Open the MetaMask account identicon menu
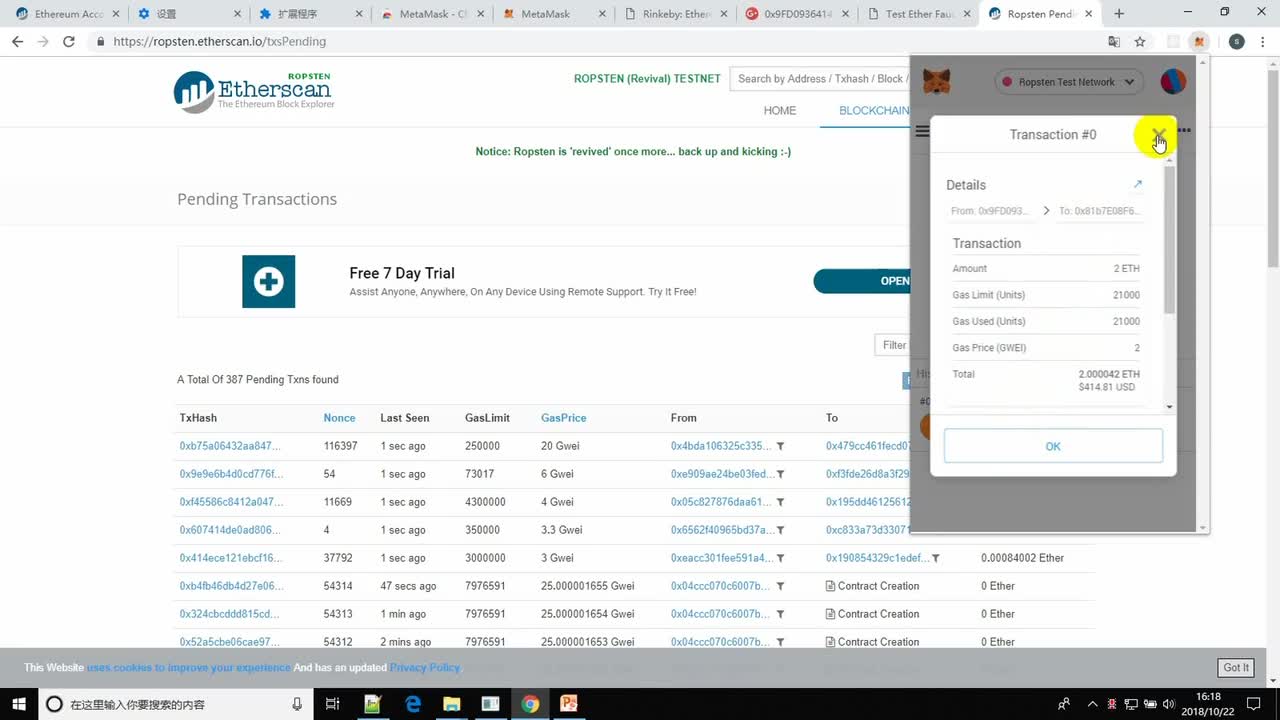The image size is (1280, 720). click(1173, 82)
